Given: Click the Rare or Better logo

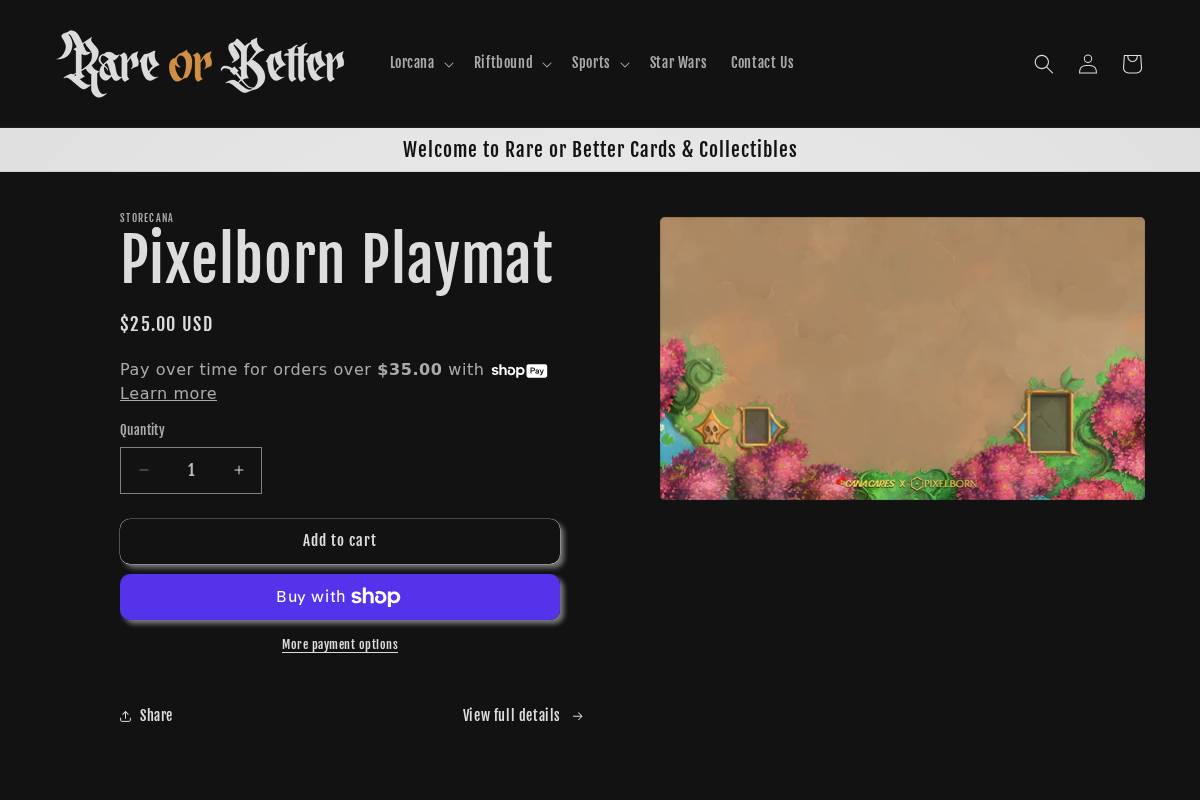Looking at the screenshot, I should [x=201, y=64].
